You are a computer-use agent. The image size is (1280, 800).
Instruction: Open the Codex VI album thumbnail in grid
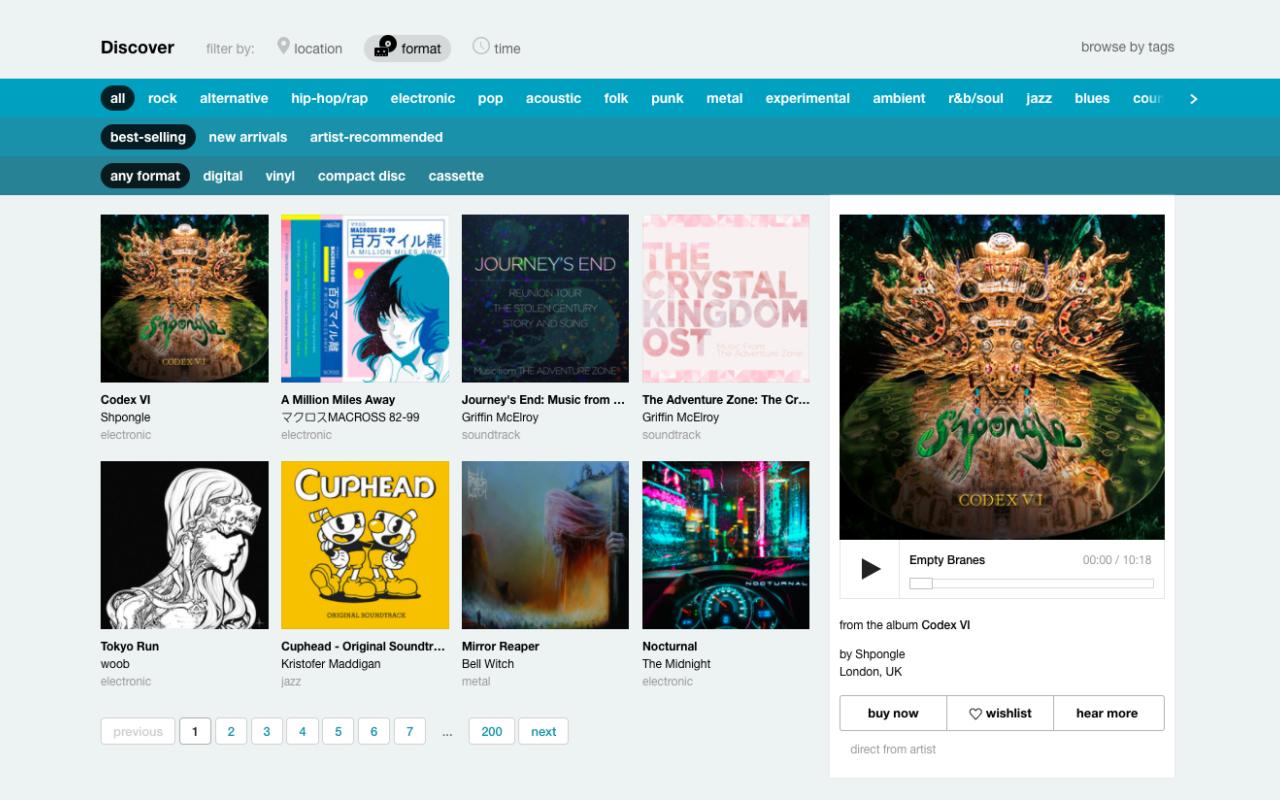[185, 299]
